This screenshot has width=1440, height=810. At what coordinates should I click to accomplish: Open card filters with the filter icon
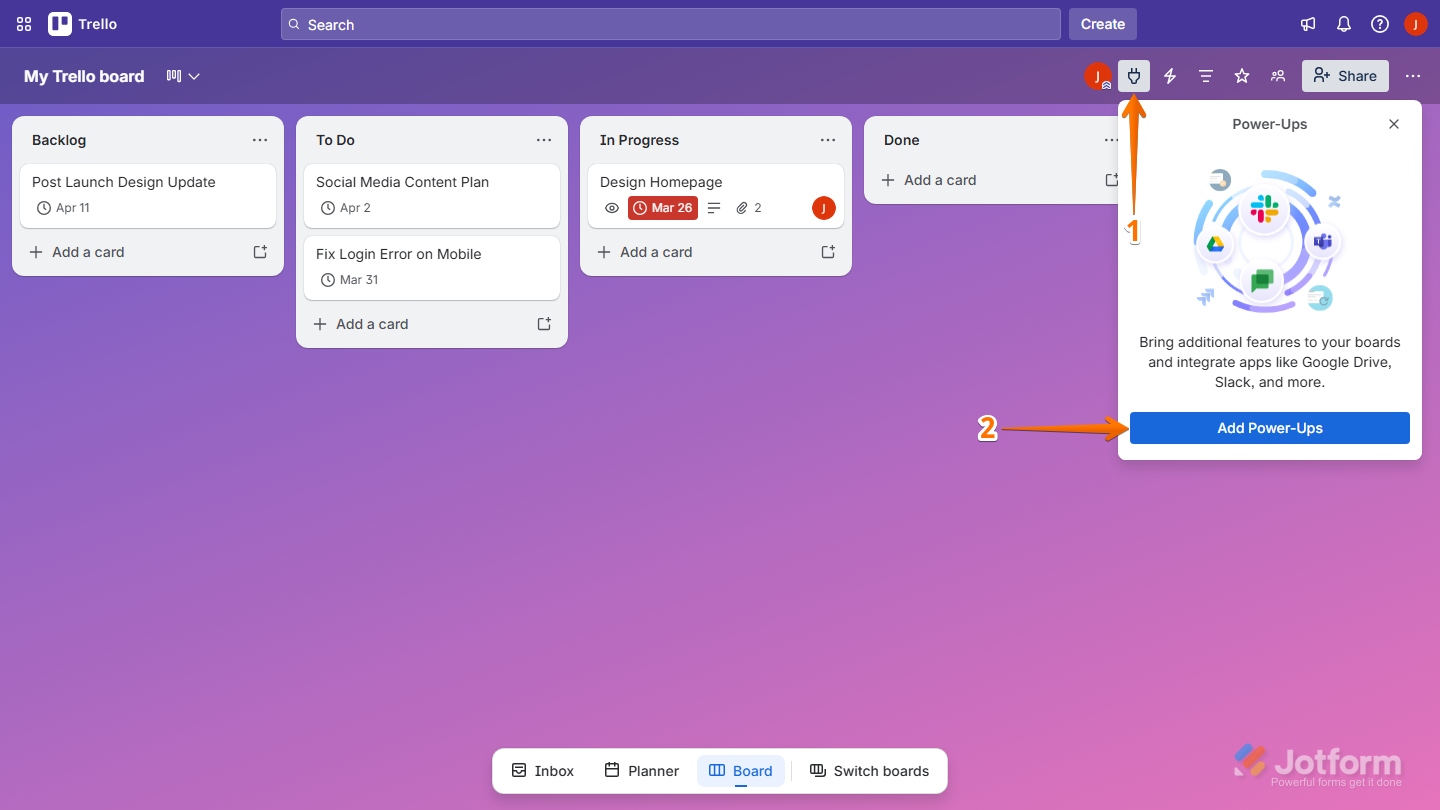coord(1205,76)
